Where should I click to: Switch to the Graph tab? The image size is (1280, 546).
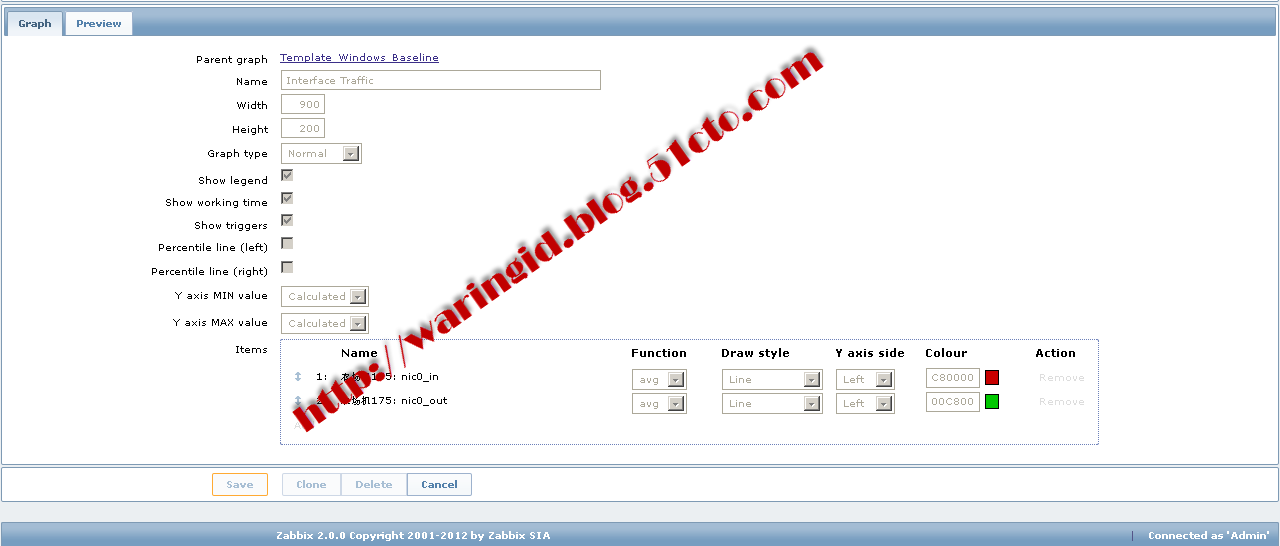click(x=35, y=24)
